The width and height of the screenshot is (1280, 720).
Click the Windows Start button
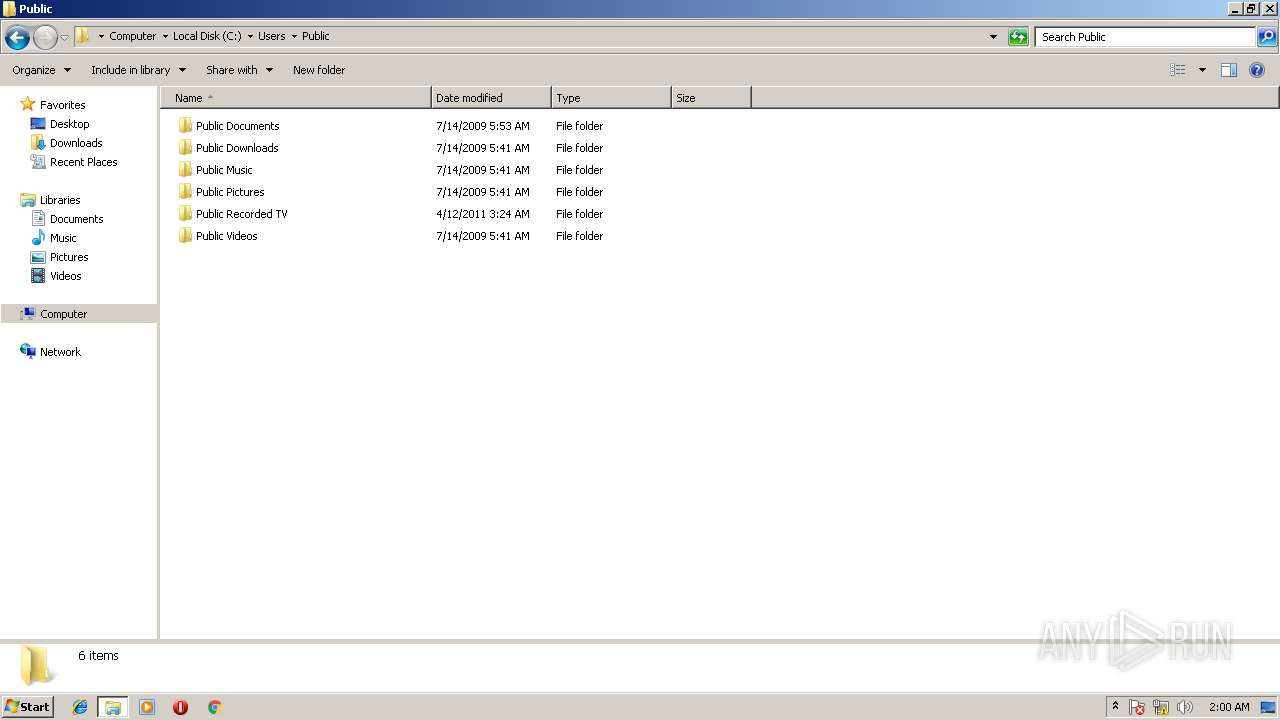click(x=27, y=707)
